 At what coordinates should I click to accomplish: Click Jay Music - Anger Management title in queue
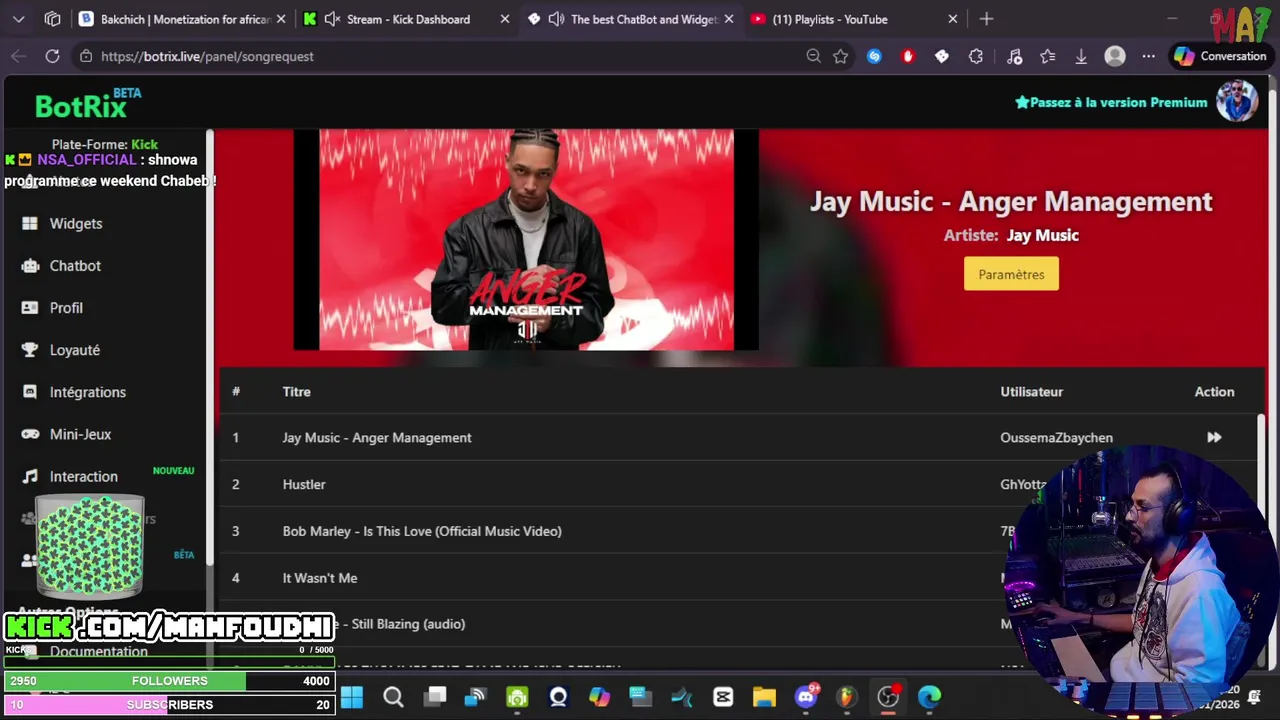[377, 437]
